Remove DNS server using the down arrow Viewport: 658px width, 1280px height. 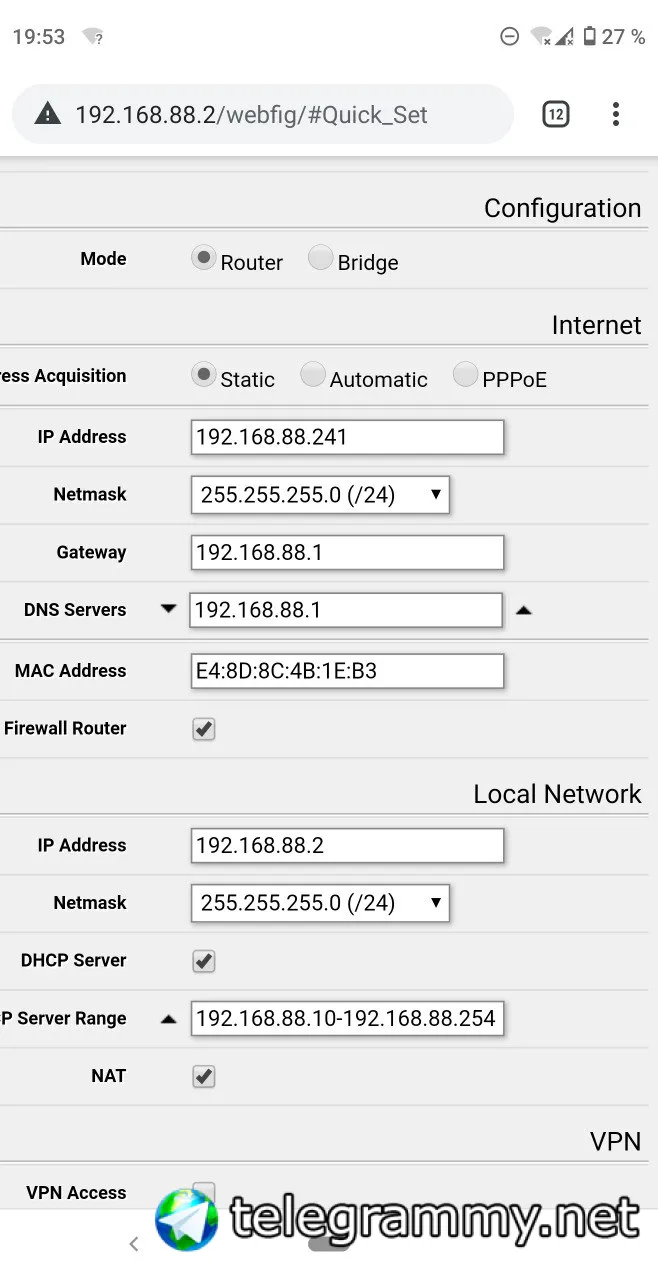click(168, 609)
